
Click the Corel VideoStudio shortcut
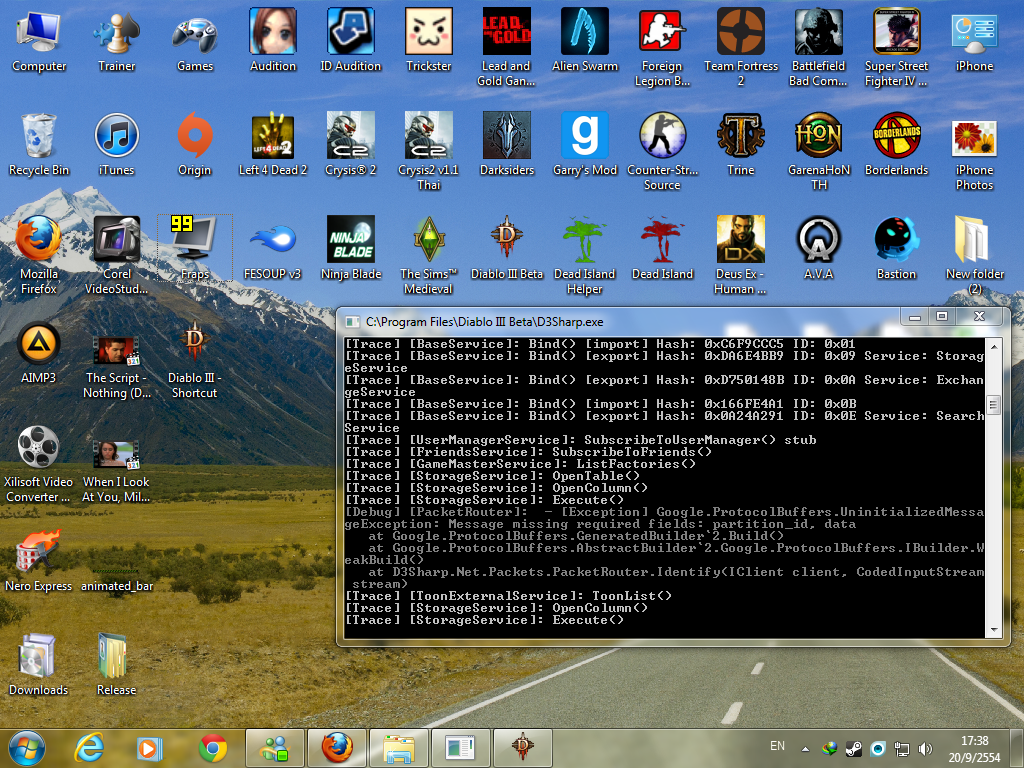[117, 255]
